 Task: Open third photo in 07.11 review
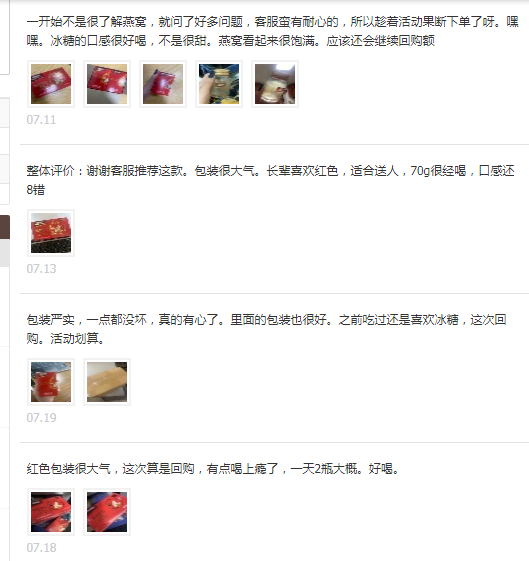[163, 84]
